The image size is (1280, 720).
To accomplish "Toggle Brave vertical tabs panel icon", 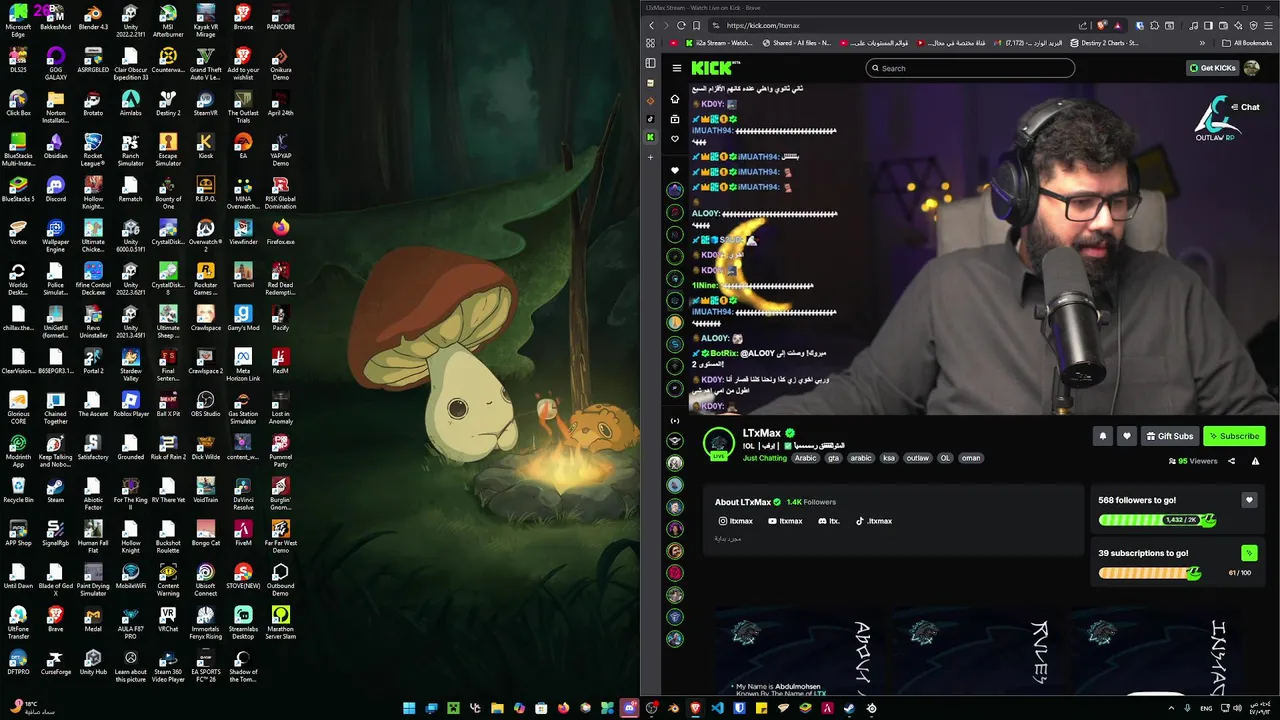I will (650, 63).
